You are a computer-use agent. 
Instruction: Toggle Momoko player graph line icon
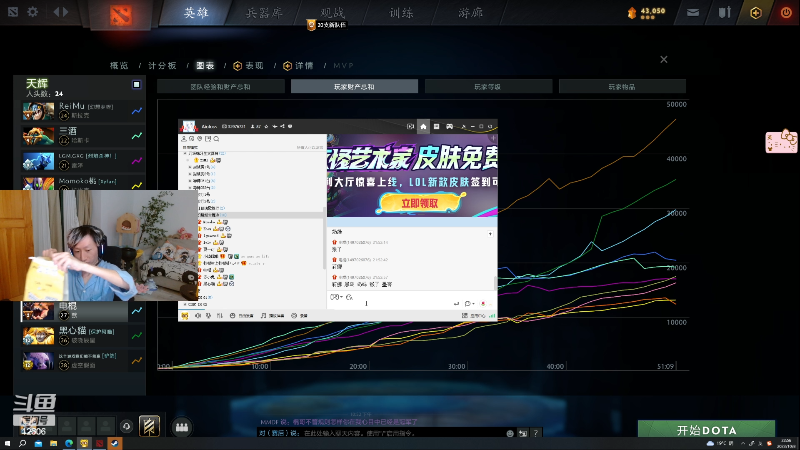click(x=137, y=185)
